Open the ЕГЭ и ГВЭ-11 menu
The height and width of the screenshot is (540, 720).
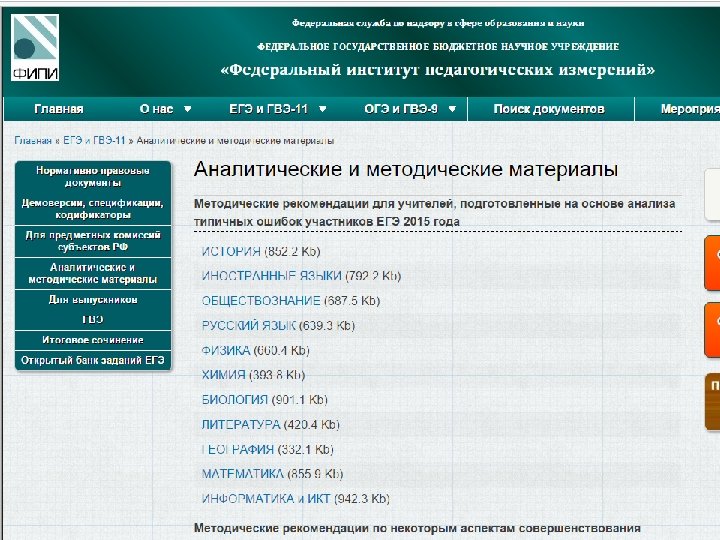click(268, 109)
